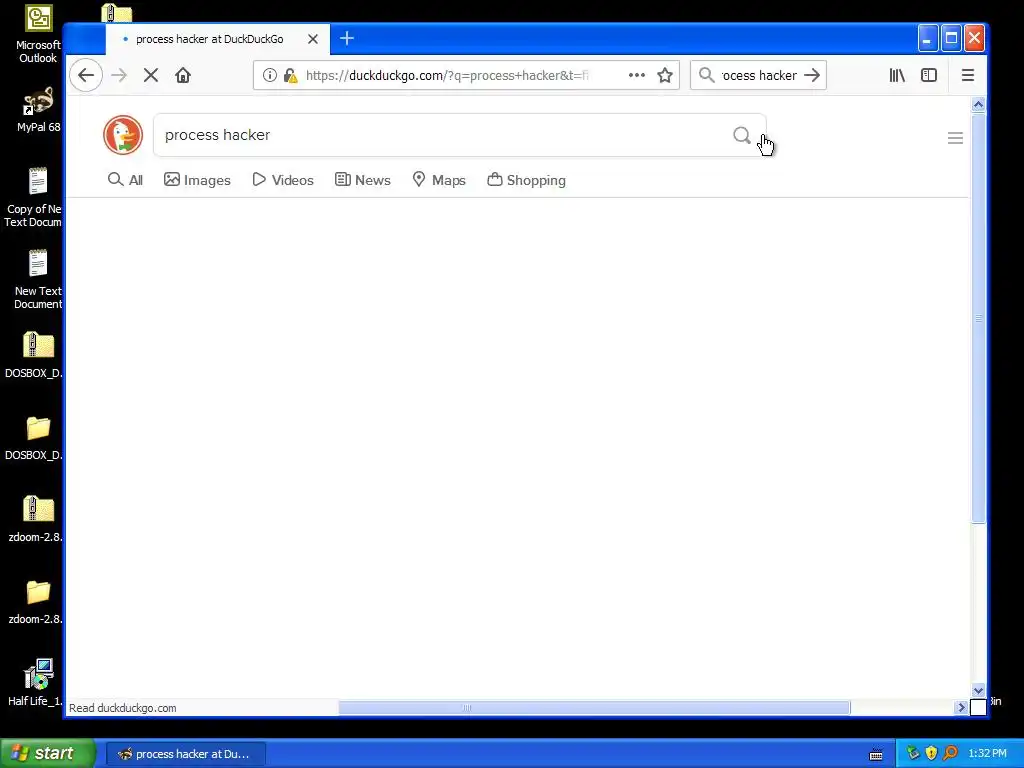
Task: Switch to Videos results
Action: [x=283, y=180]
